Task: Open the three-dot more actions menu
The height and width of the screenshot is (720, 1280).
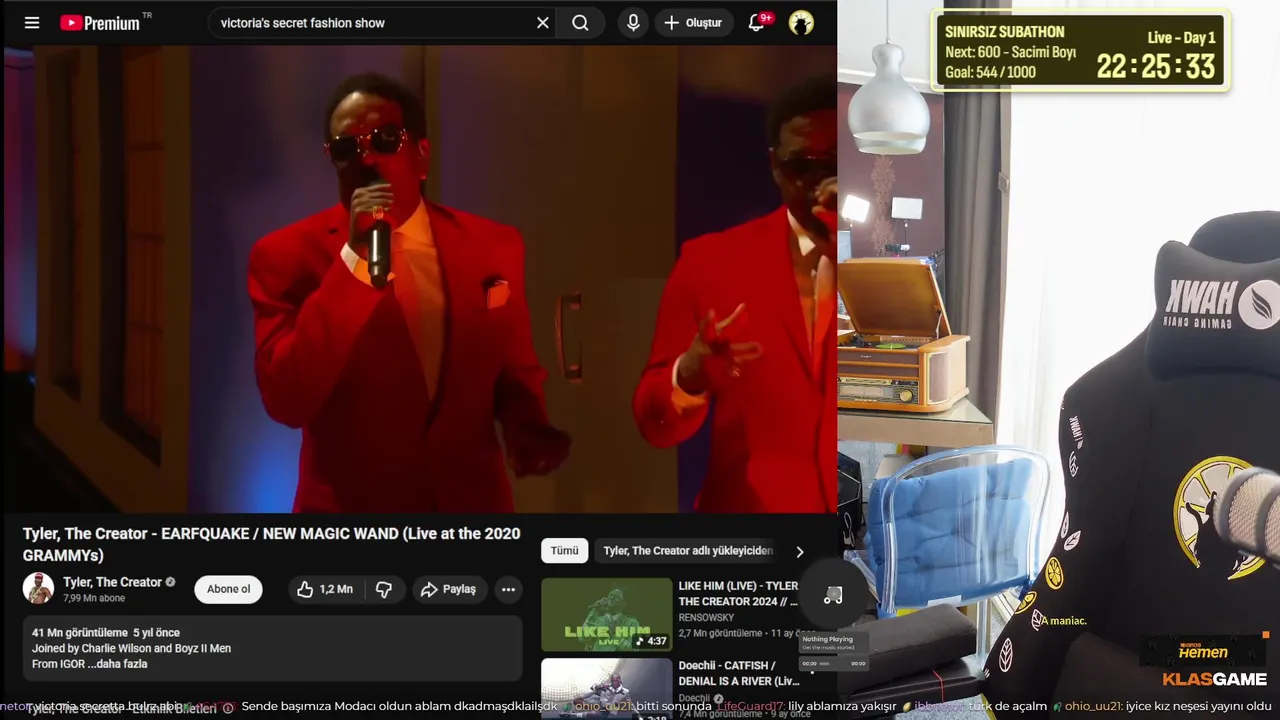Action: 508,589
